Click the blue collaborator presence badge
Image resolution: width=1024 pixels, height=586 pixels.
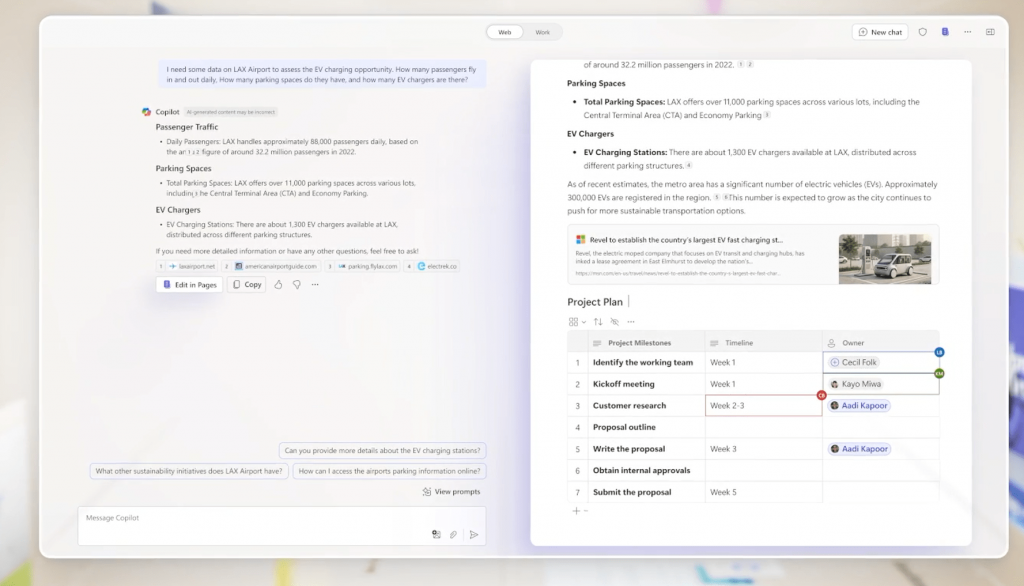939,352
